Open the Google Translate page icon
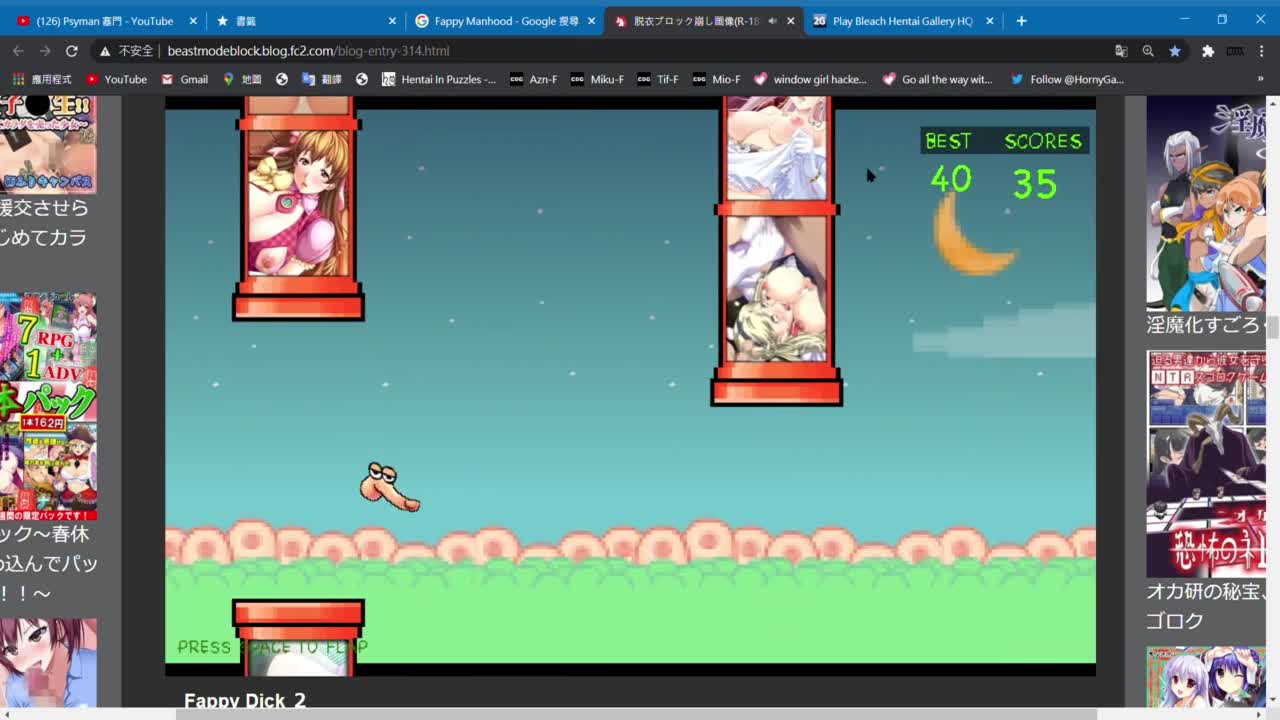1280x720 pixels. click(x=1121, y=51)
